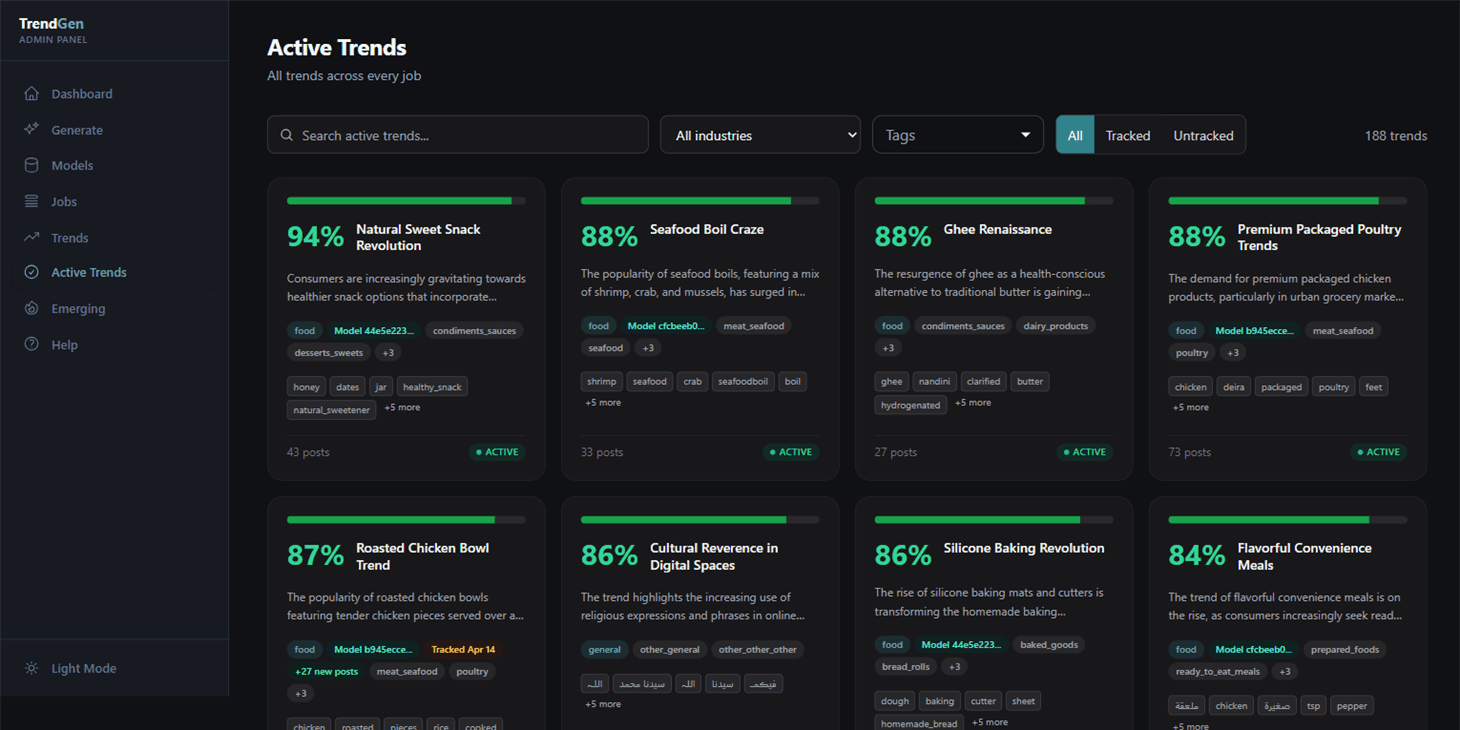Image resolution: width=1460 pixels, height=730 pixels.
Task: Click the Tracked Apr 14 badge
Action: coord(463,649)
